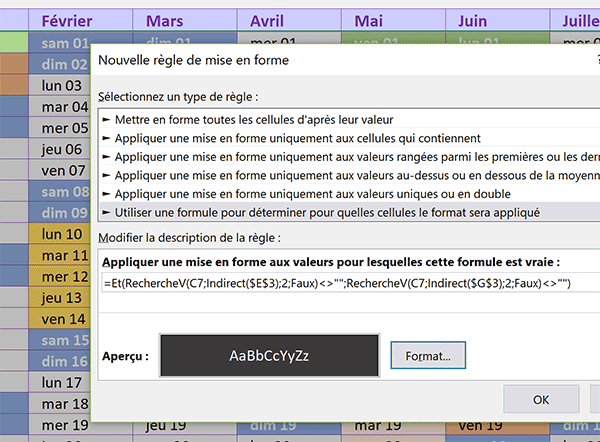The image size is (600, 442).
Task: Select cell 'dim 02' in Février
Action: coord(60,64)
